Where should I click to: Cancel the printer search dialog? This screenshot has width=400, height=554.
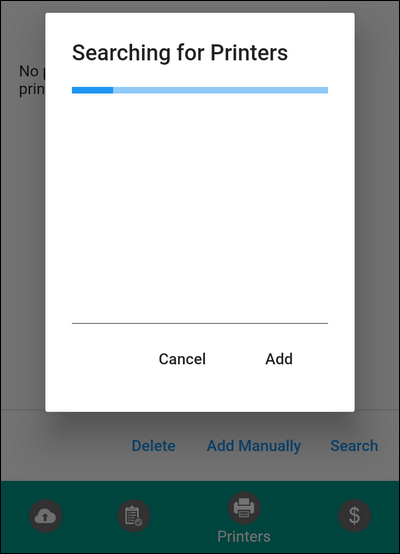click(182, 359)
